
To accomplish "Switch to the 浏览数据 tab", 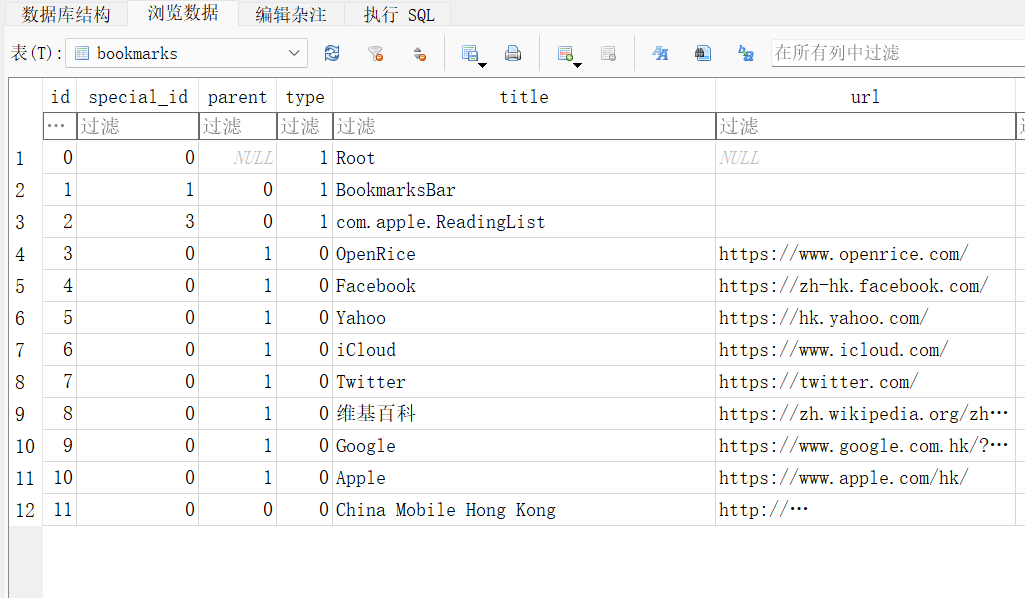I will coord(182,13).
